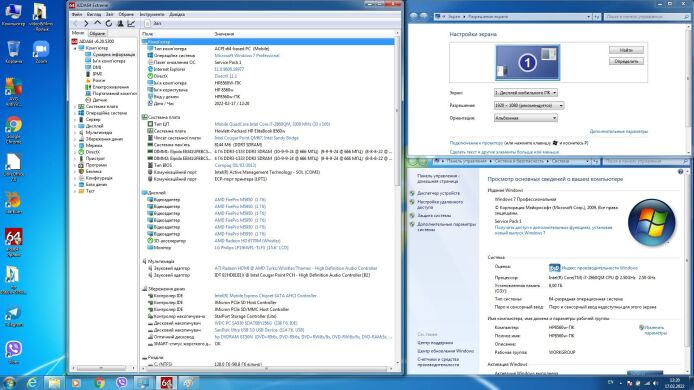Select the Розгін overclock item in tree
Viewport: 694px width, 390px height.
(x=99, y=81)
